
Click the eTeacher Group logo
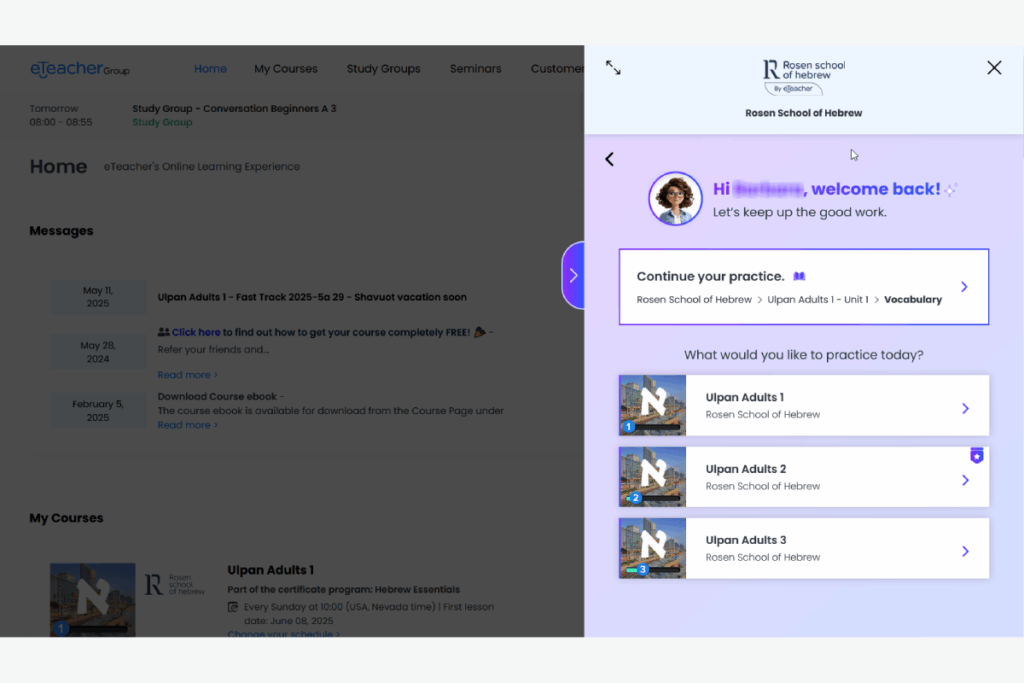80,69
